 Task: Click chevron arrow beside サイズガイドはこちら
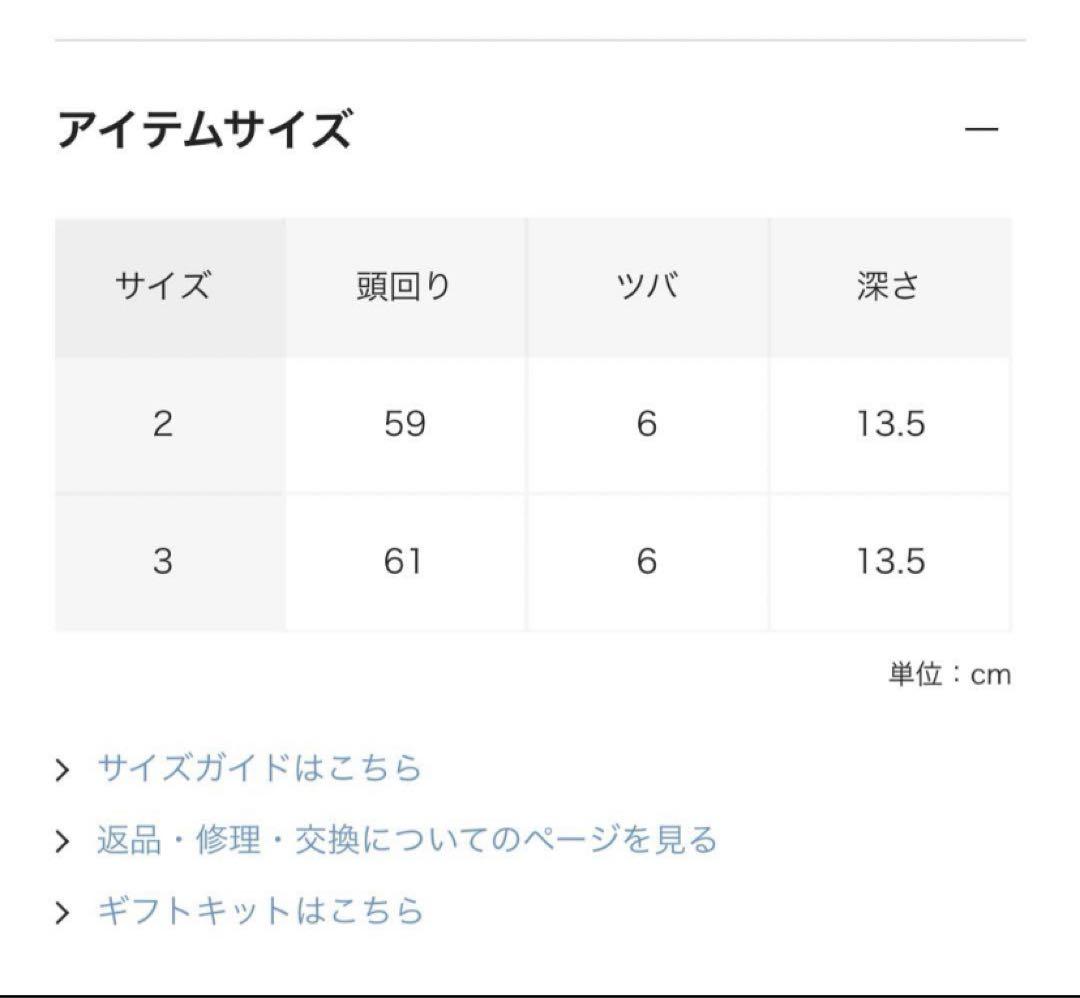pyautogui.click(x=63, y=770)
